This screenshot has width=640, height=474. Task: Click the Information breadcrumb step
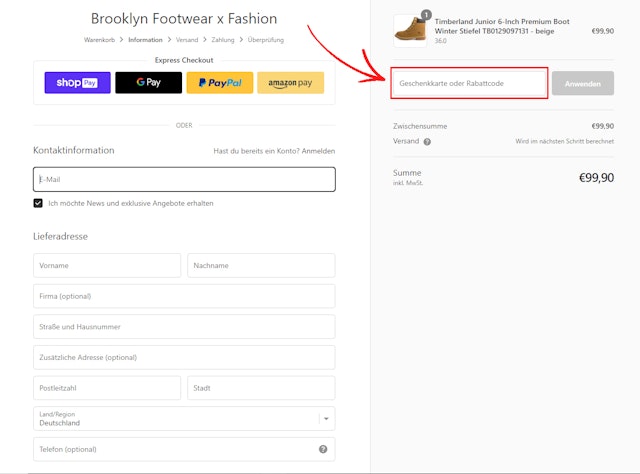pyautogui.click(x=145, y=40)
